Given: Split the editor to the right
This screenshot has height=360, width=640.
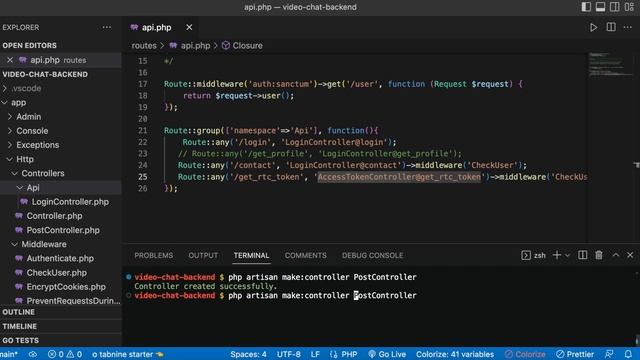Looking at the screenshot, I should coord(611,27).
